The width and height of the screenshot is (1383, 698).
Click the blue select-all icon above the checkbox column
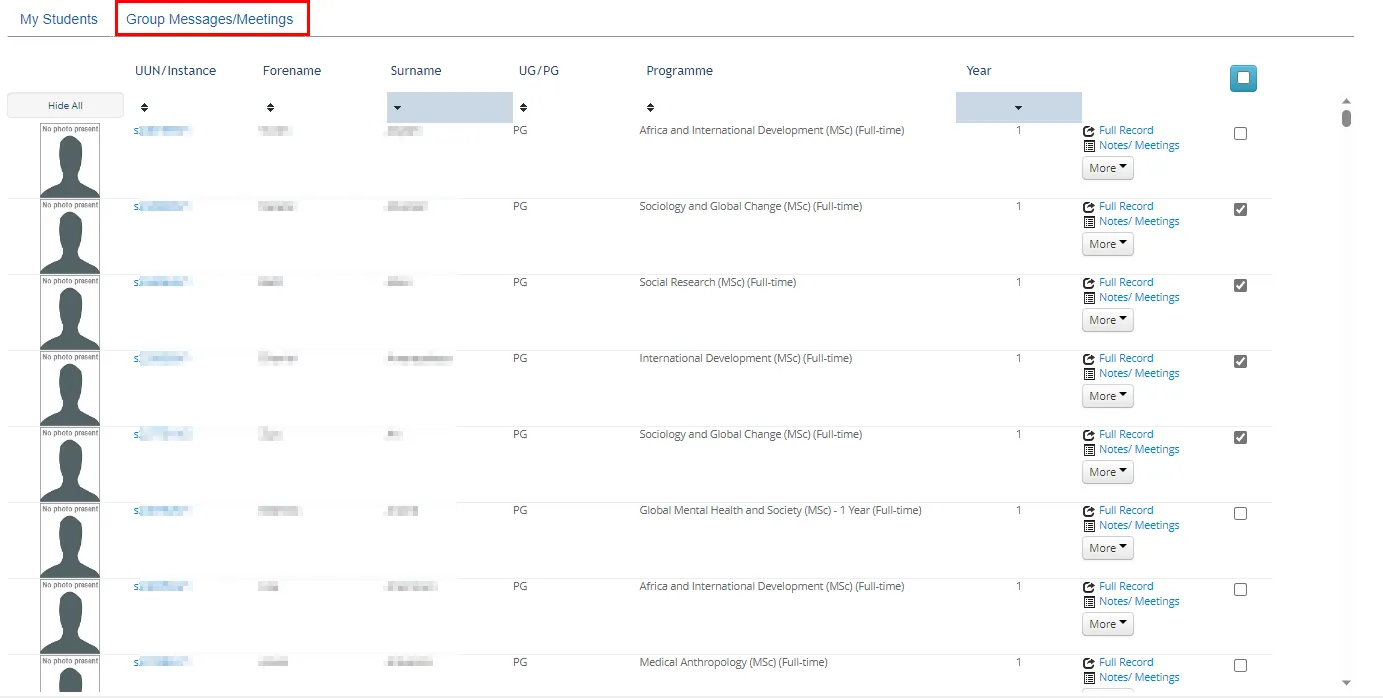[x=1243, y=78]
